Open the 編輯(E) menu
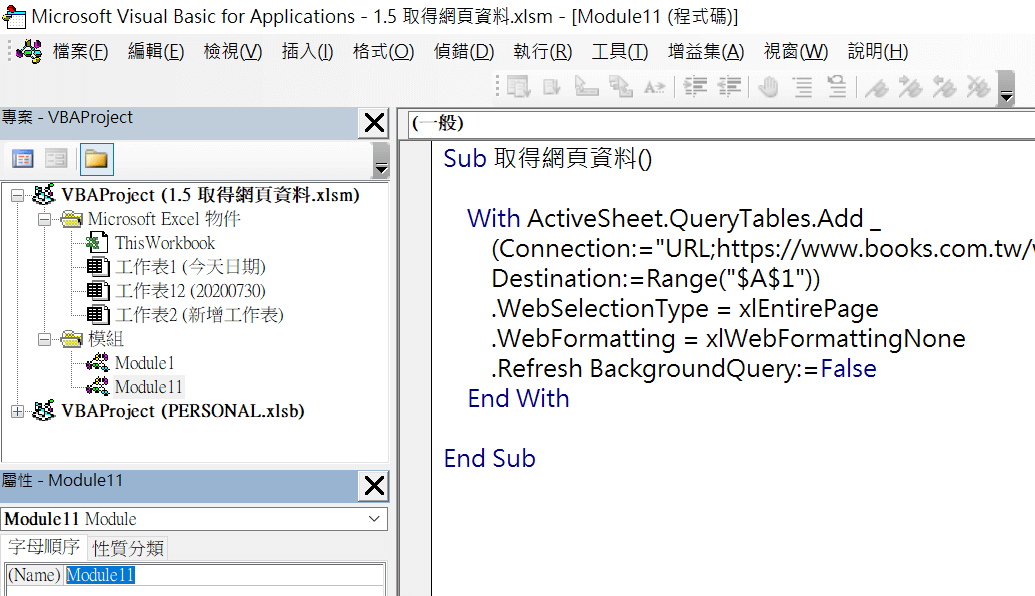 156,51
